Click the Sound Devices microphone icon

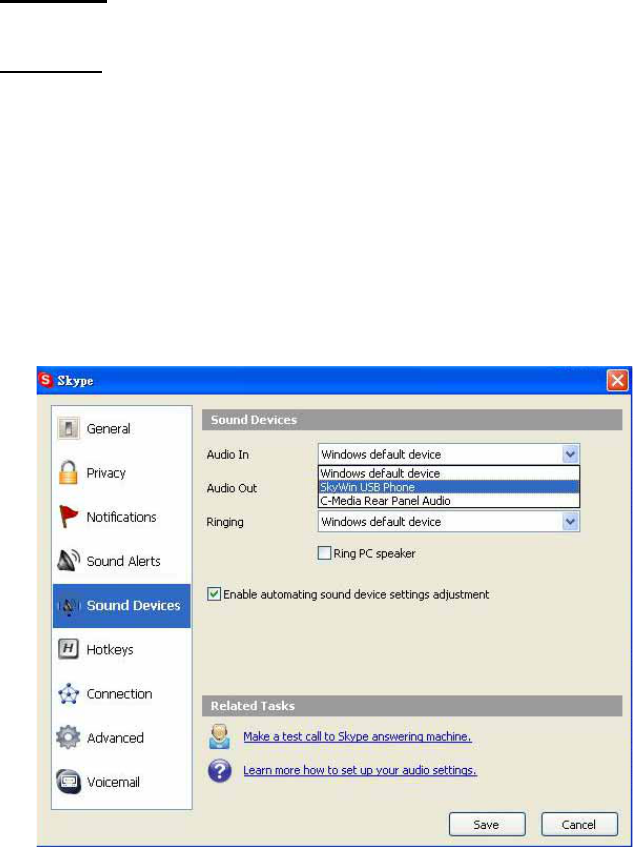[69, 606]
